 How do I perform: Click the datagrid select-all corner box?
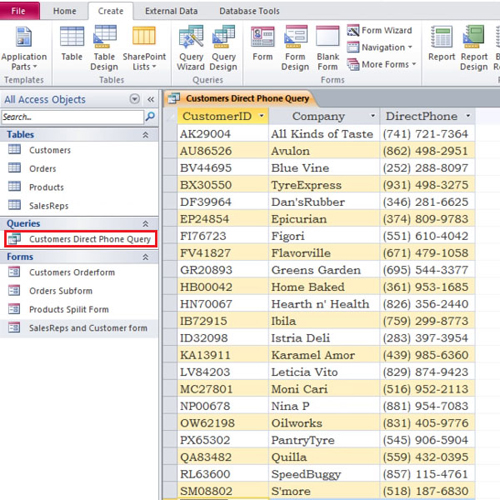(170, 116)
